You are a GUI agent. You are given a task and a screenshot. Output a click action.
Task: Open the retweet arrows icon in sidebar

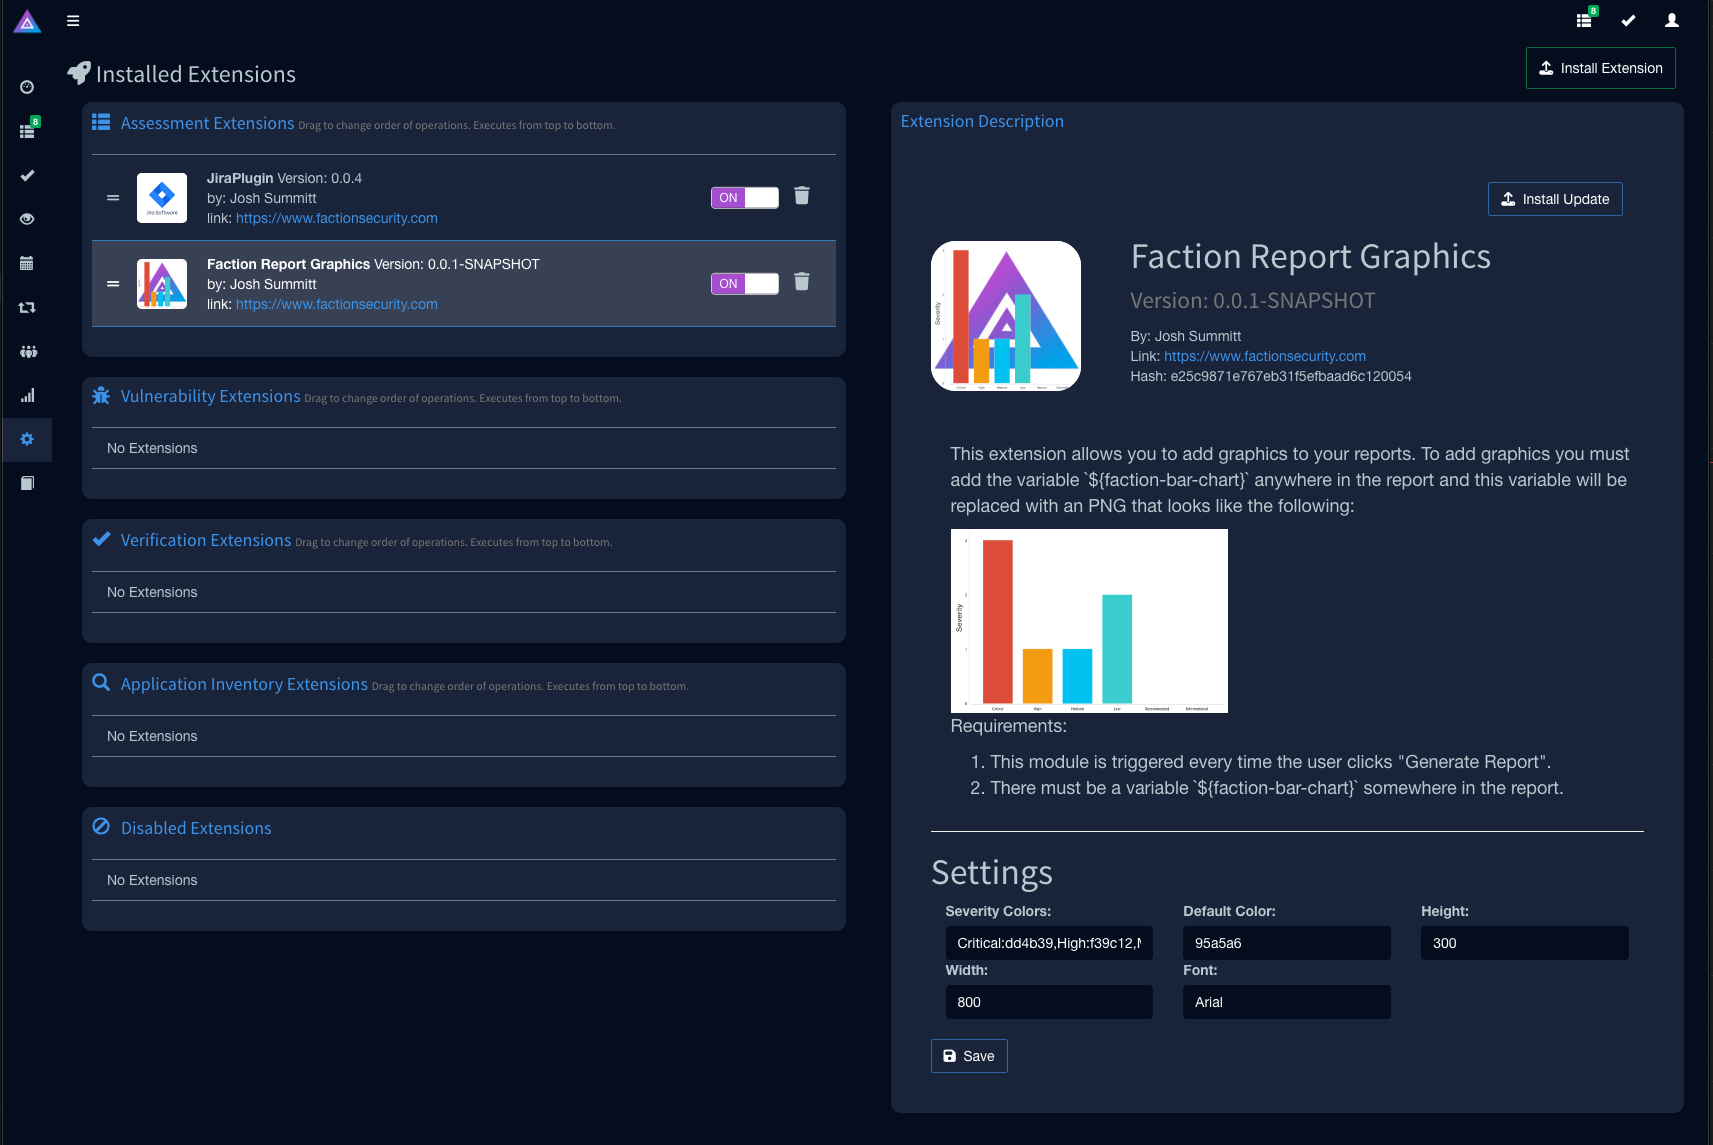pyautogui.click(x=27, y=307)
